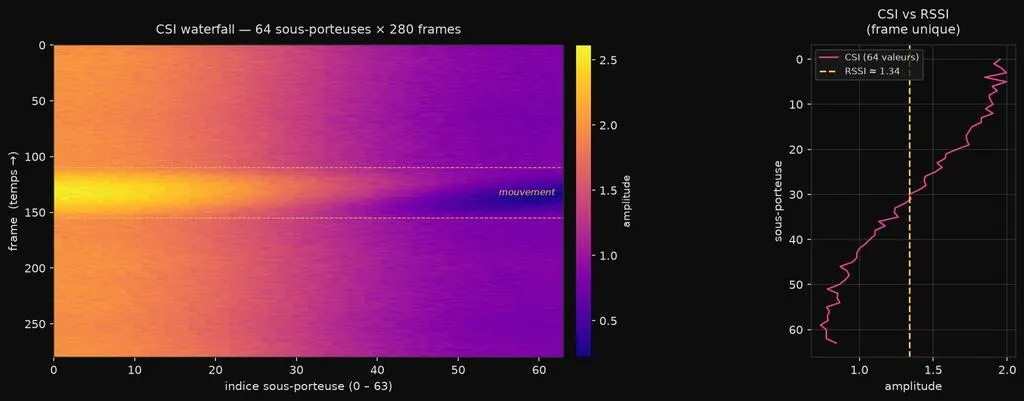The width and height of the screenshot is (1024, 401).
Task: Click the colorbar gradient strip
Action: pyautogui.click(x=583, y=200)
